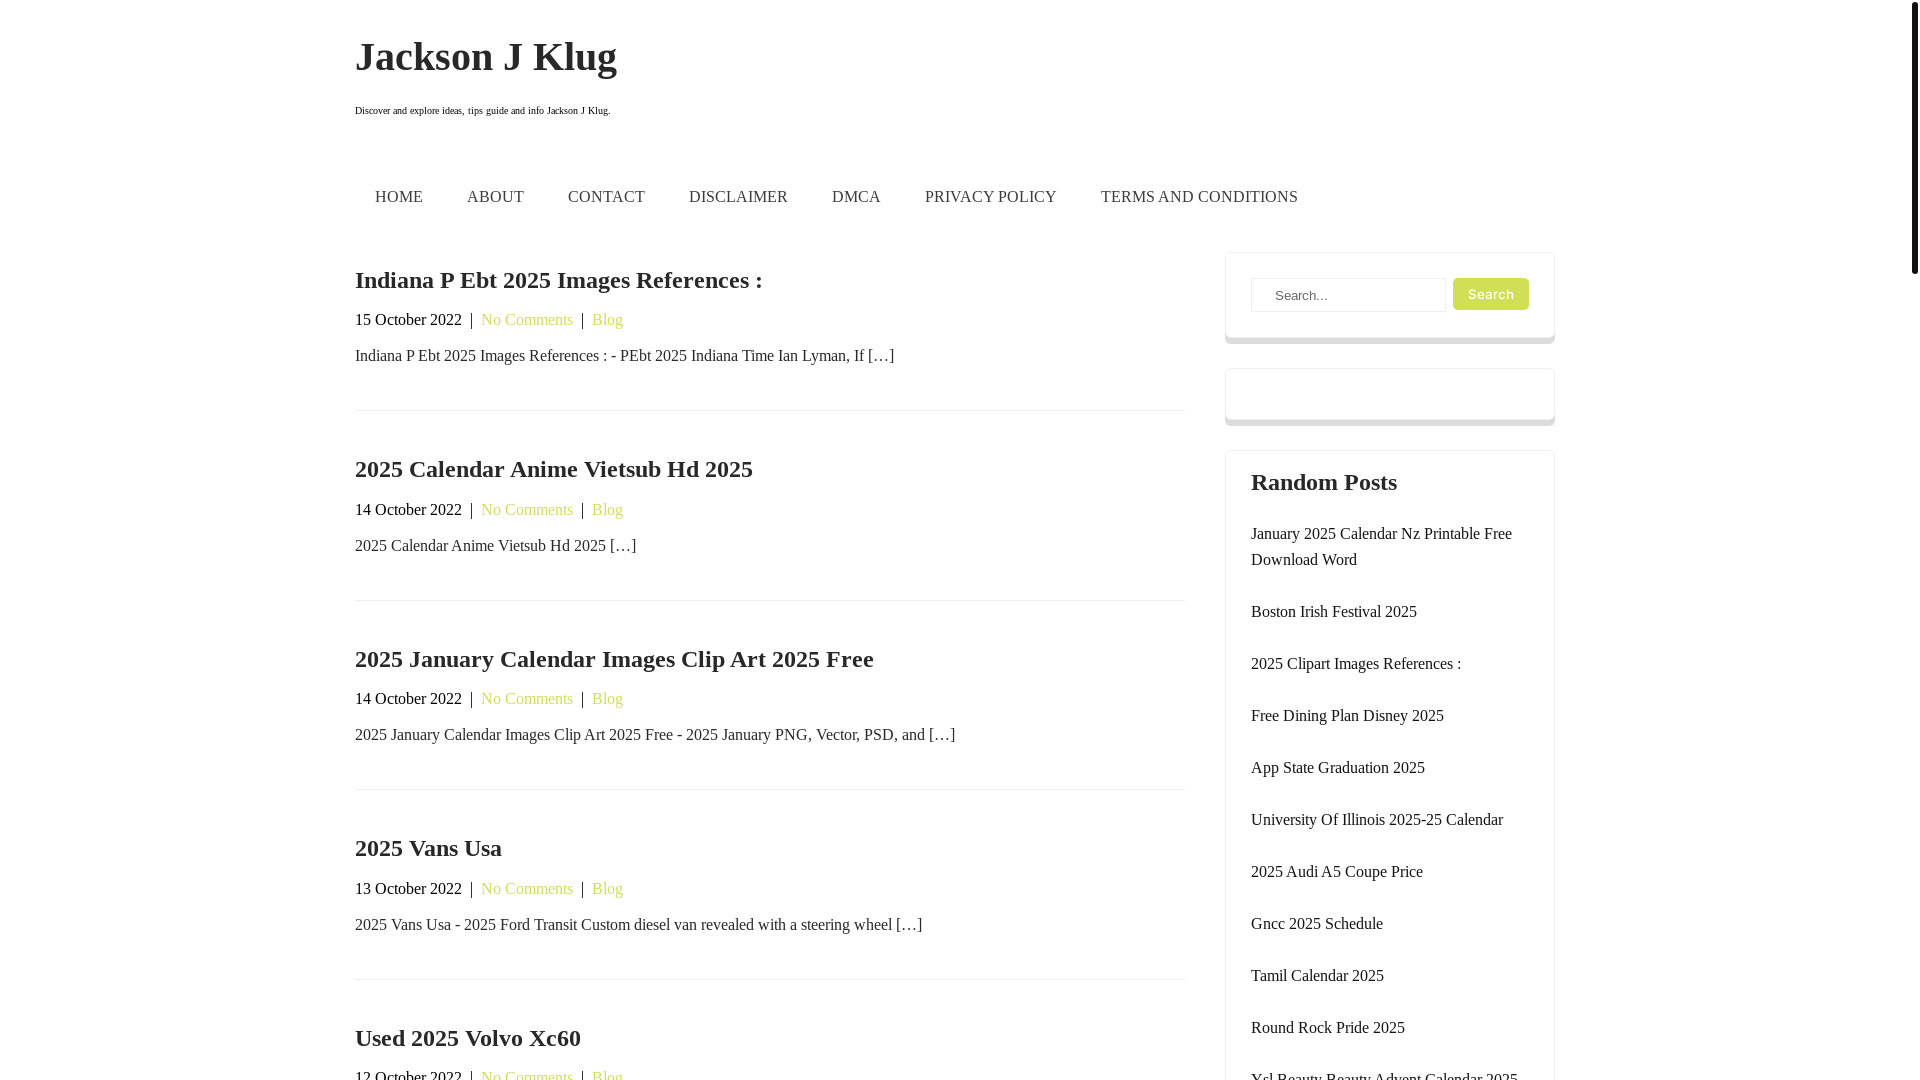Open random post Round Rock Pride 2025
Screen dimensions: 1920x1080
coord(1328,1028)
